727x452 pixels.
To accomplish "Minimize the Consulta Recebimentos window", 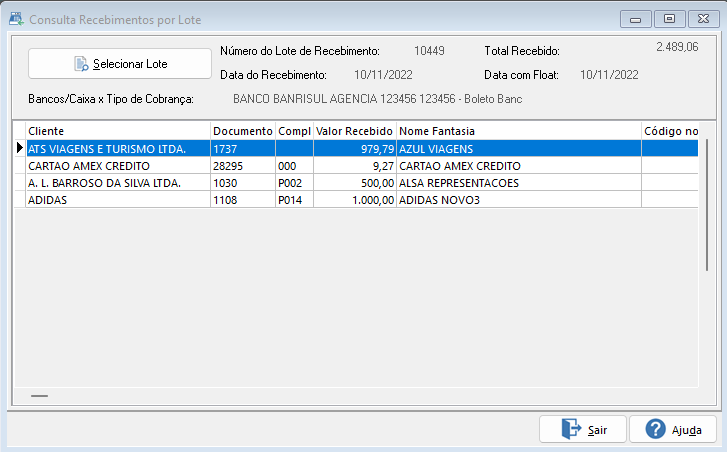I will click(x=636, y=19).
